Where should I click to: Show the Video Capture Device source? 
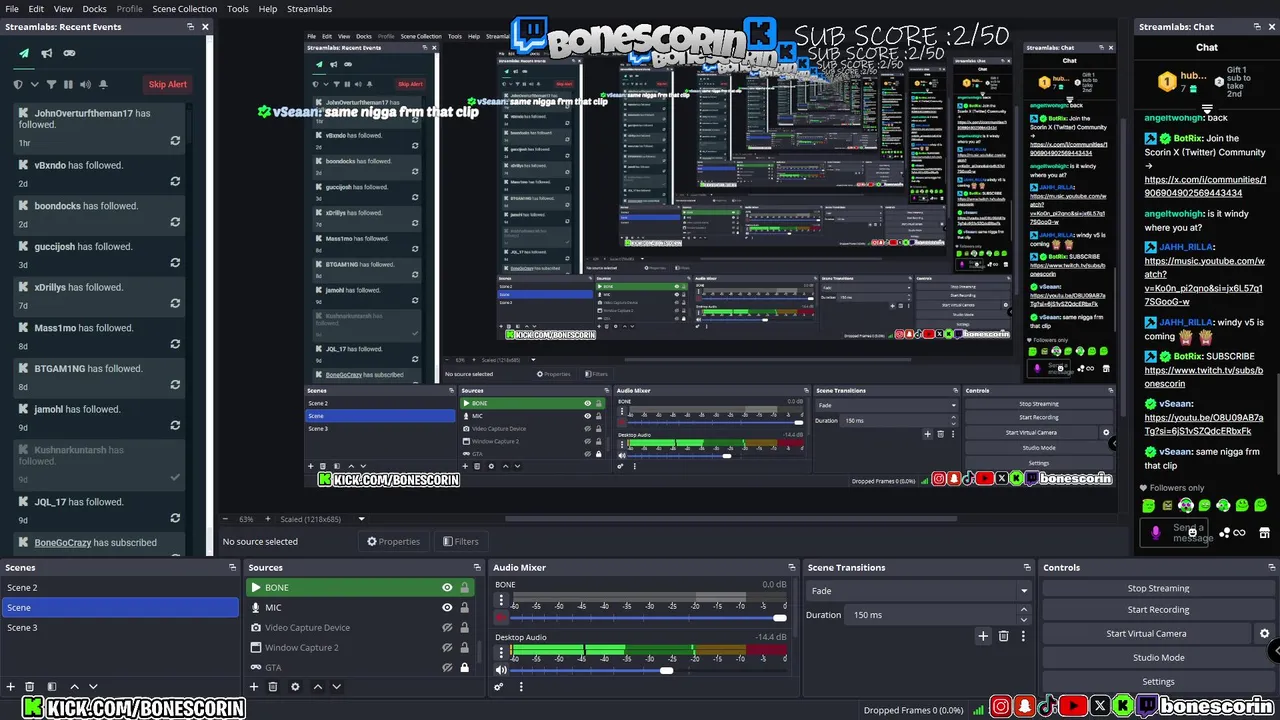click(447, 628)
